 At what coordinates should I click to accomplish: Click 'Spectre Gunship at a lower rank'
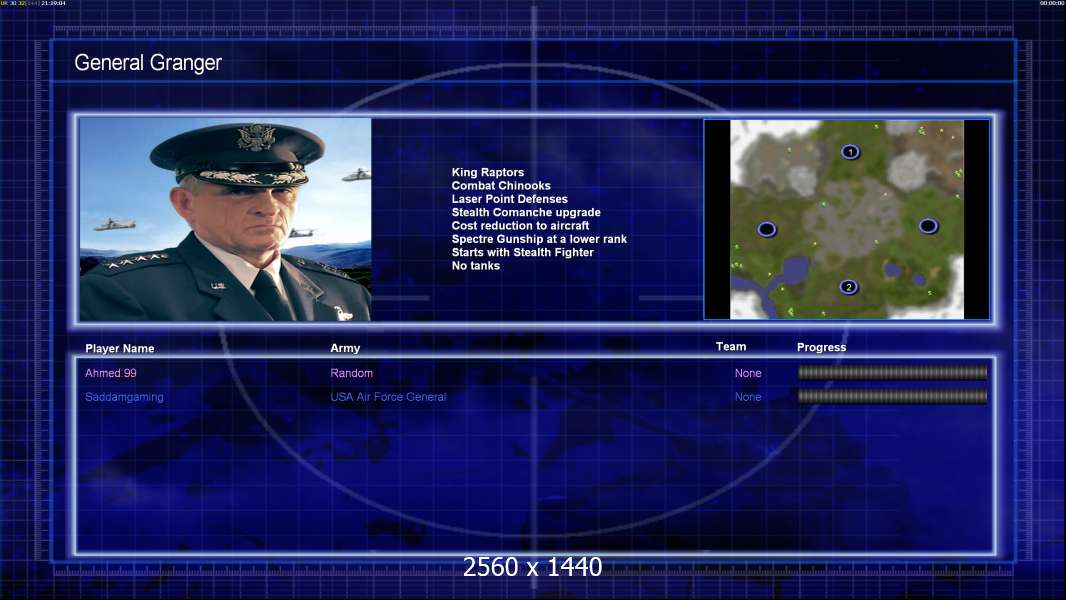(539, 239)
